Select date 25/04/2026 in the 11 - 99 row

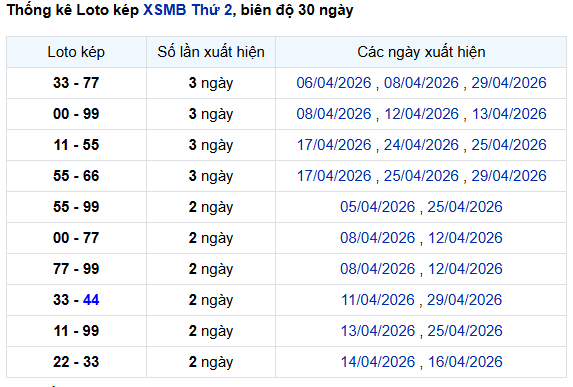click(x=465, y=331)
